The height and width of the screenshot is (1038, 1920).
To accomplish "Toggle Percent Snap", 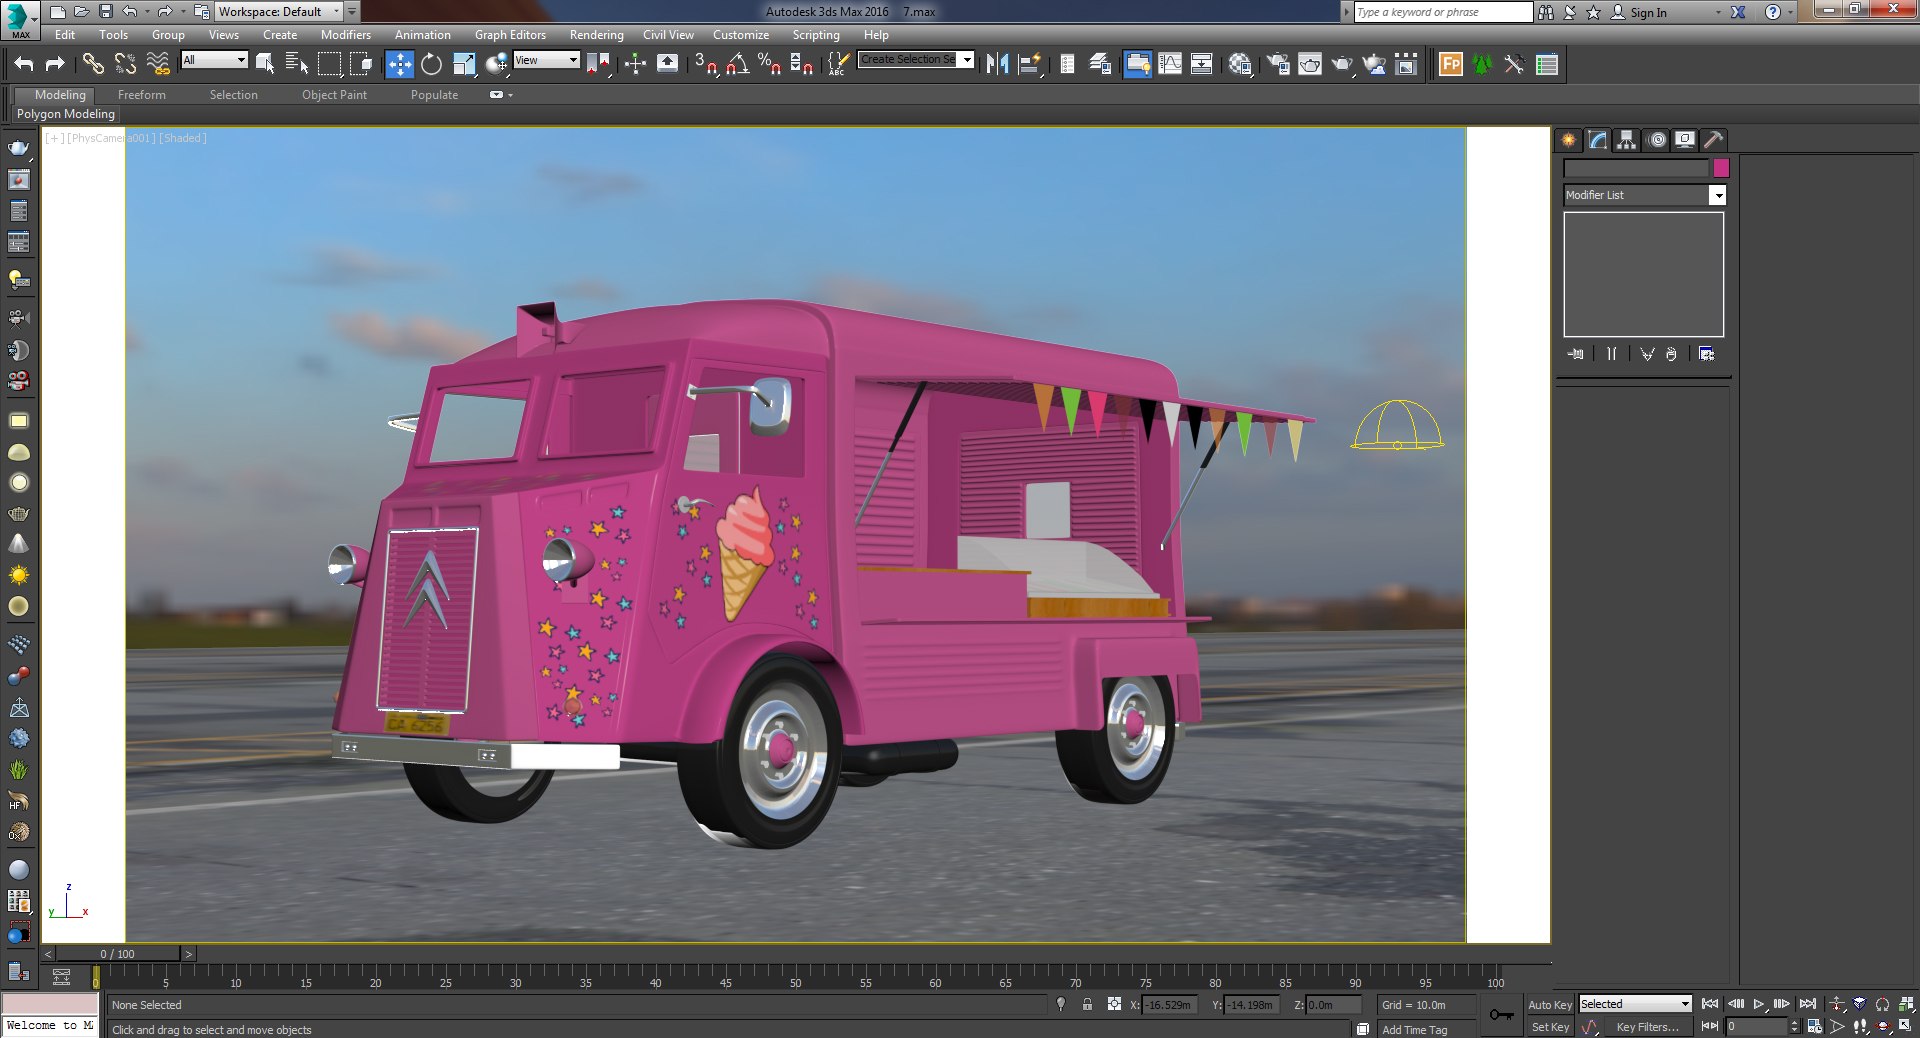I will tap(769, 64).
